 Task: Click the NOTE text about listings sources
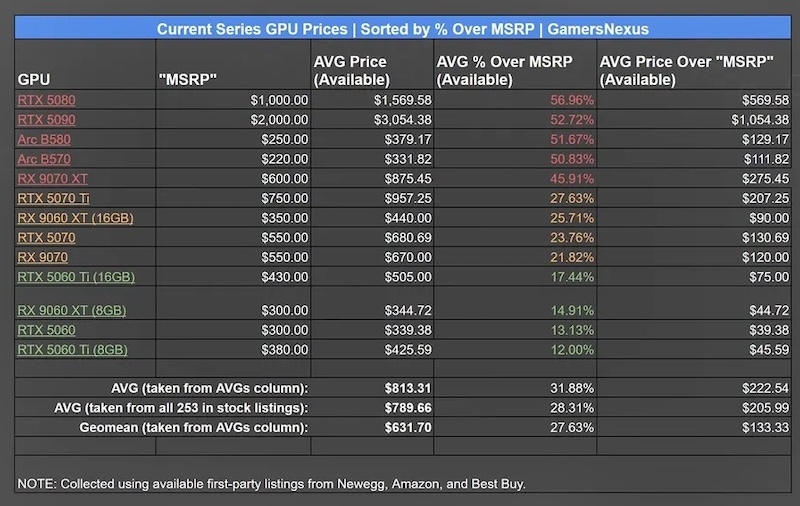(271, 484)
